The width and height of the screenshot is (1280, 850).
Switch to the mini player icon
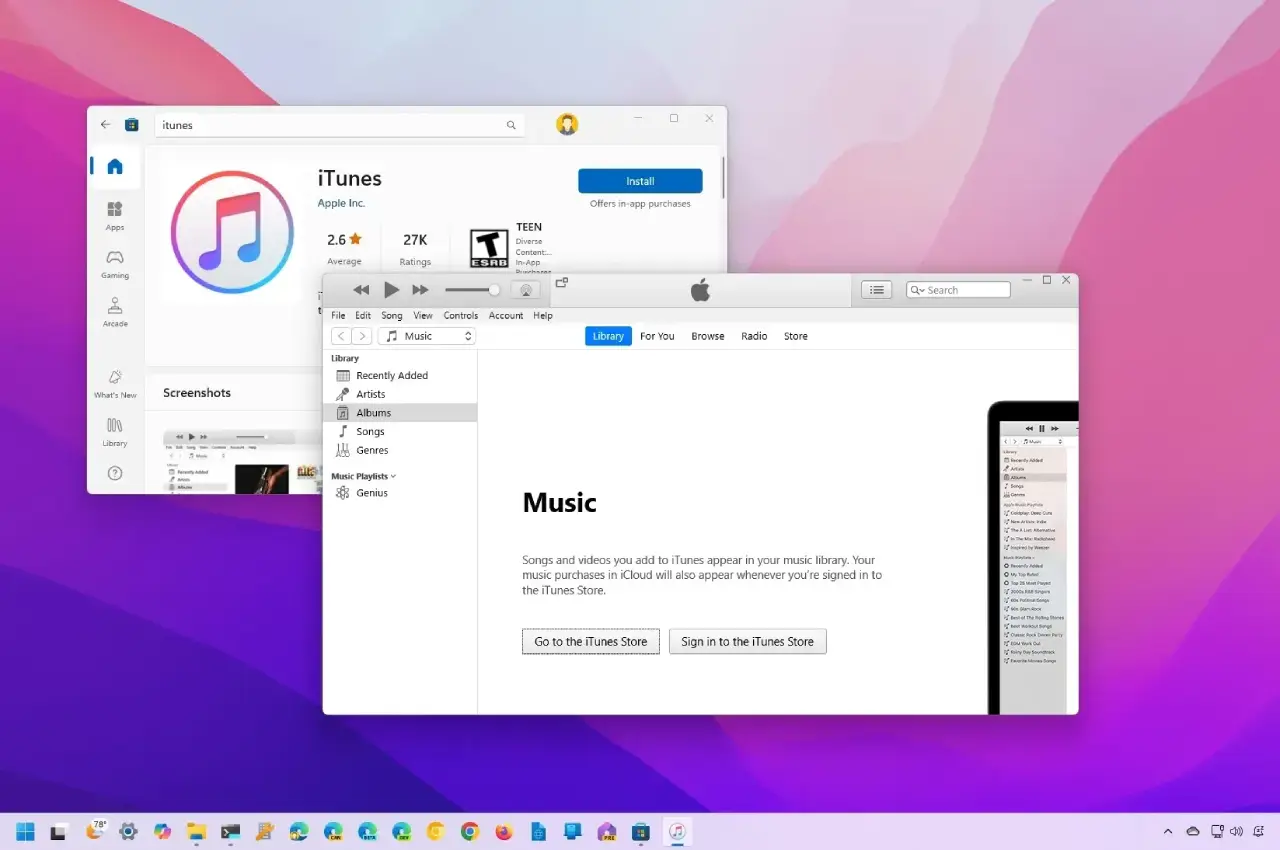click(562, 282)
